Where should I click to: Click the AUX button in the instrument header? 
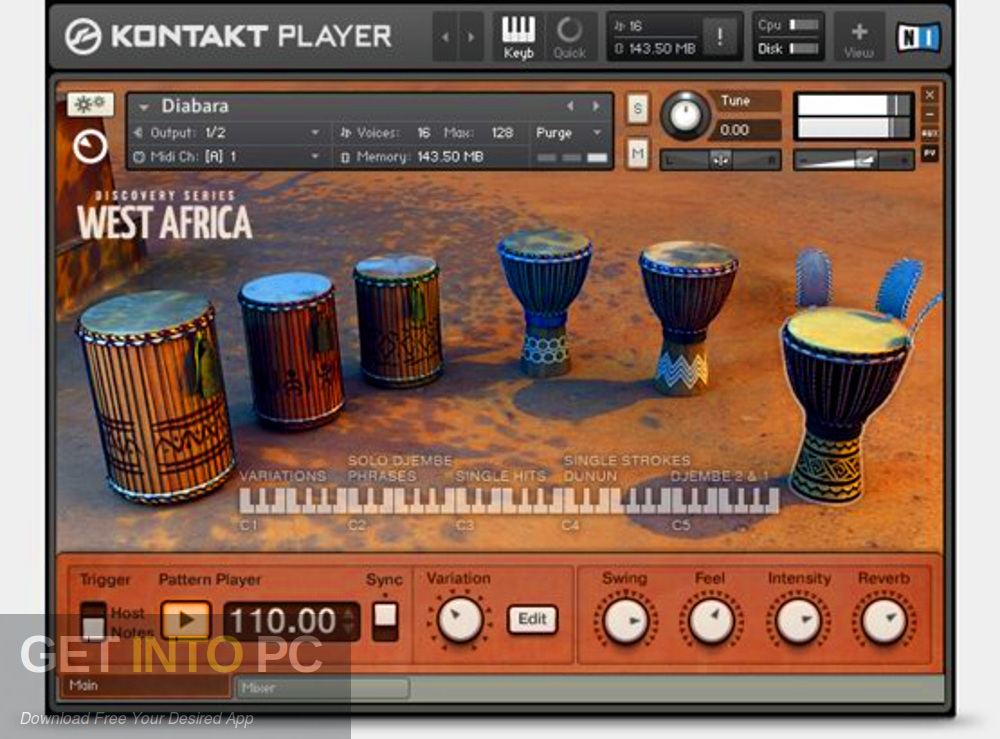[930, 134]
